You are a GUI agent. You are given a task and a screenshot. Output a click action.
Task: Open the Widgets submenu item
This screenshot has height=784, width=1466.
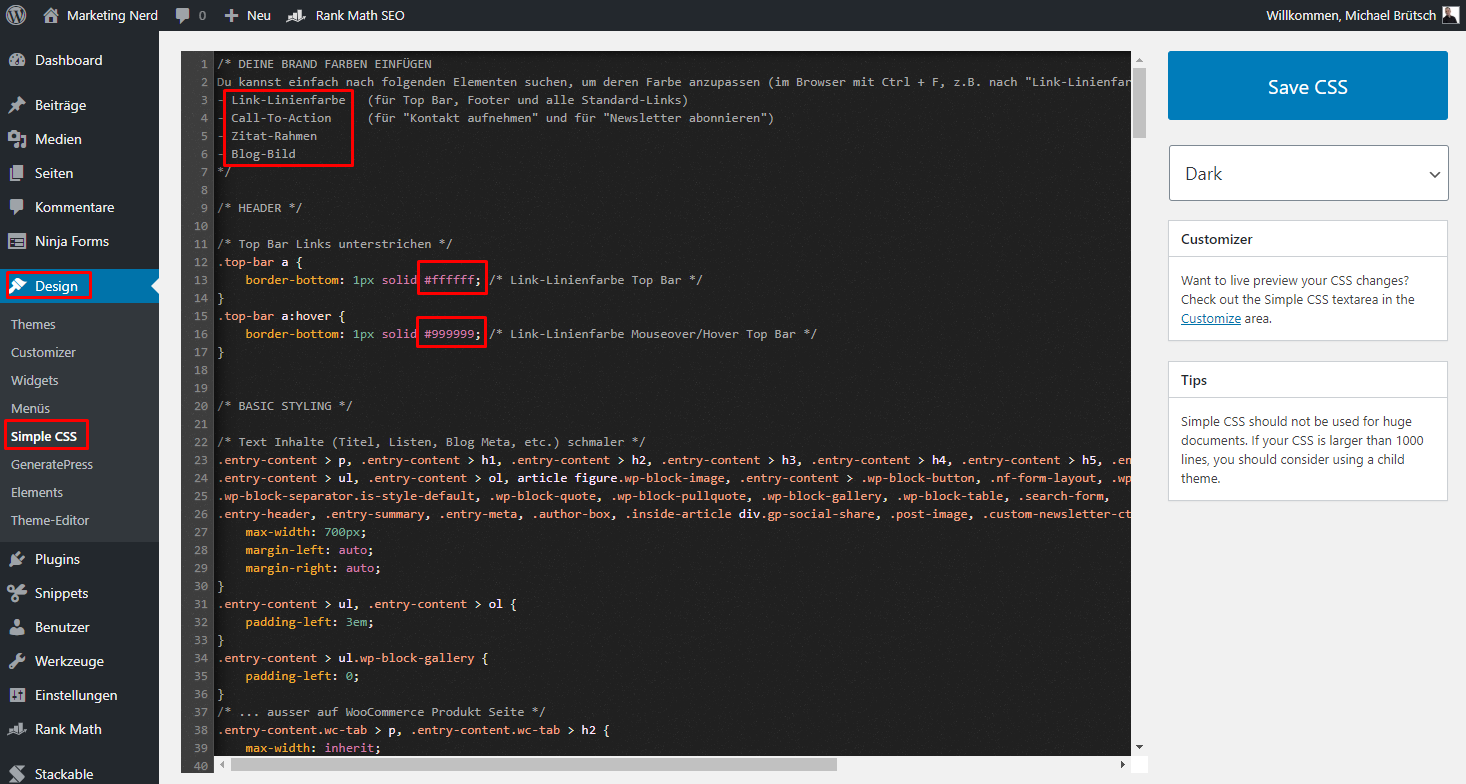(35, 380)
